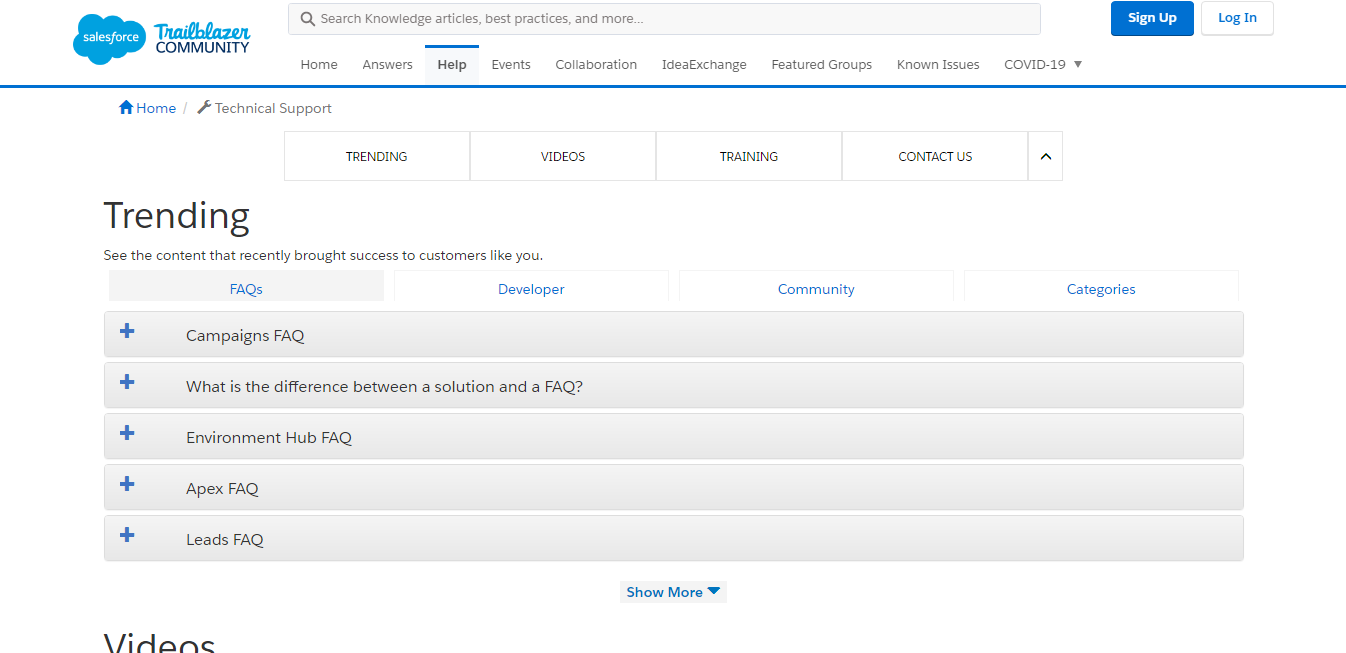Expand the Campaigns FAQ row
This screenshot has width=1346, height=653.
point(674,334)
